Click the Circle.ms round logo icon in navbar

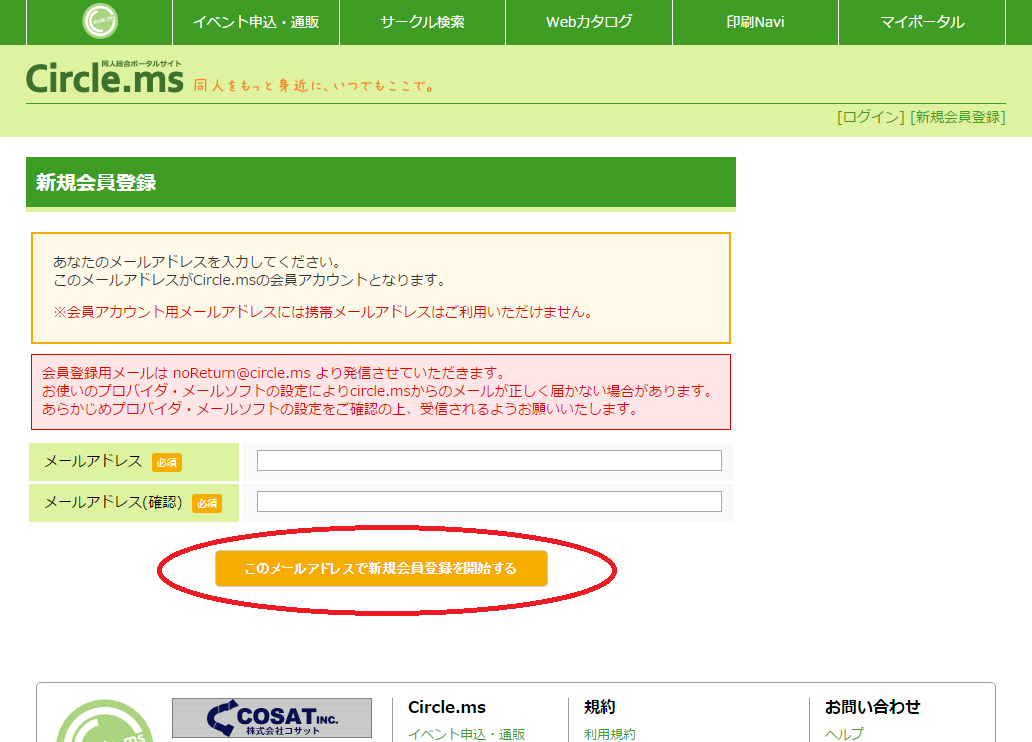pyautogui.click(x=100, y=21)
